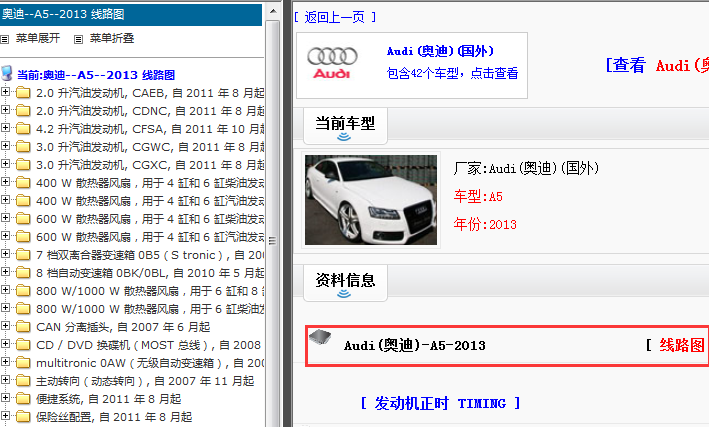Click the red 年份:2013 text
709x427 pixels.
[x=485, y=224]
